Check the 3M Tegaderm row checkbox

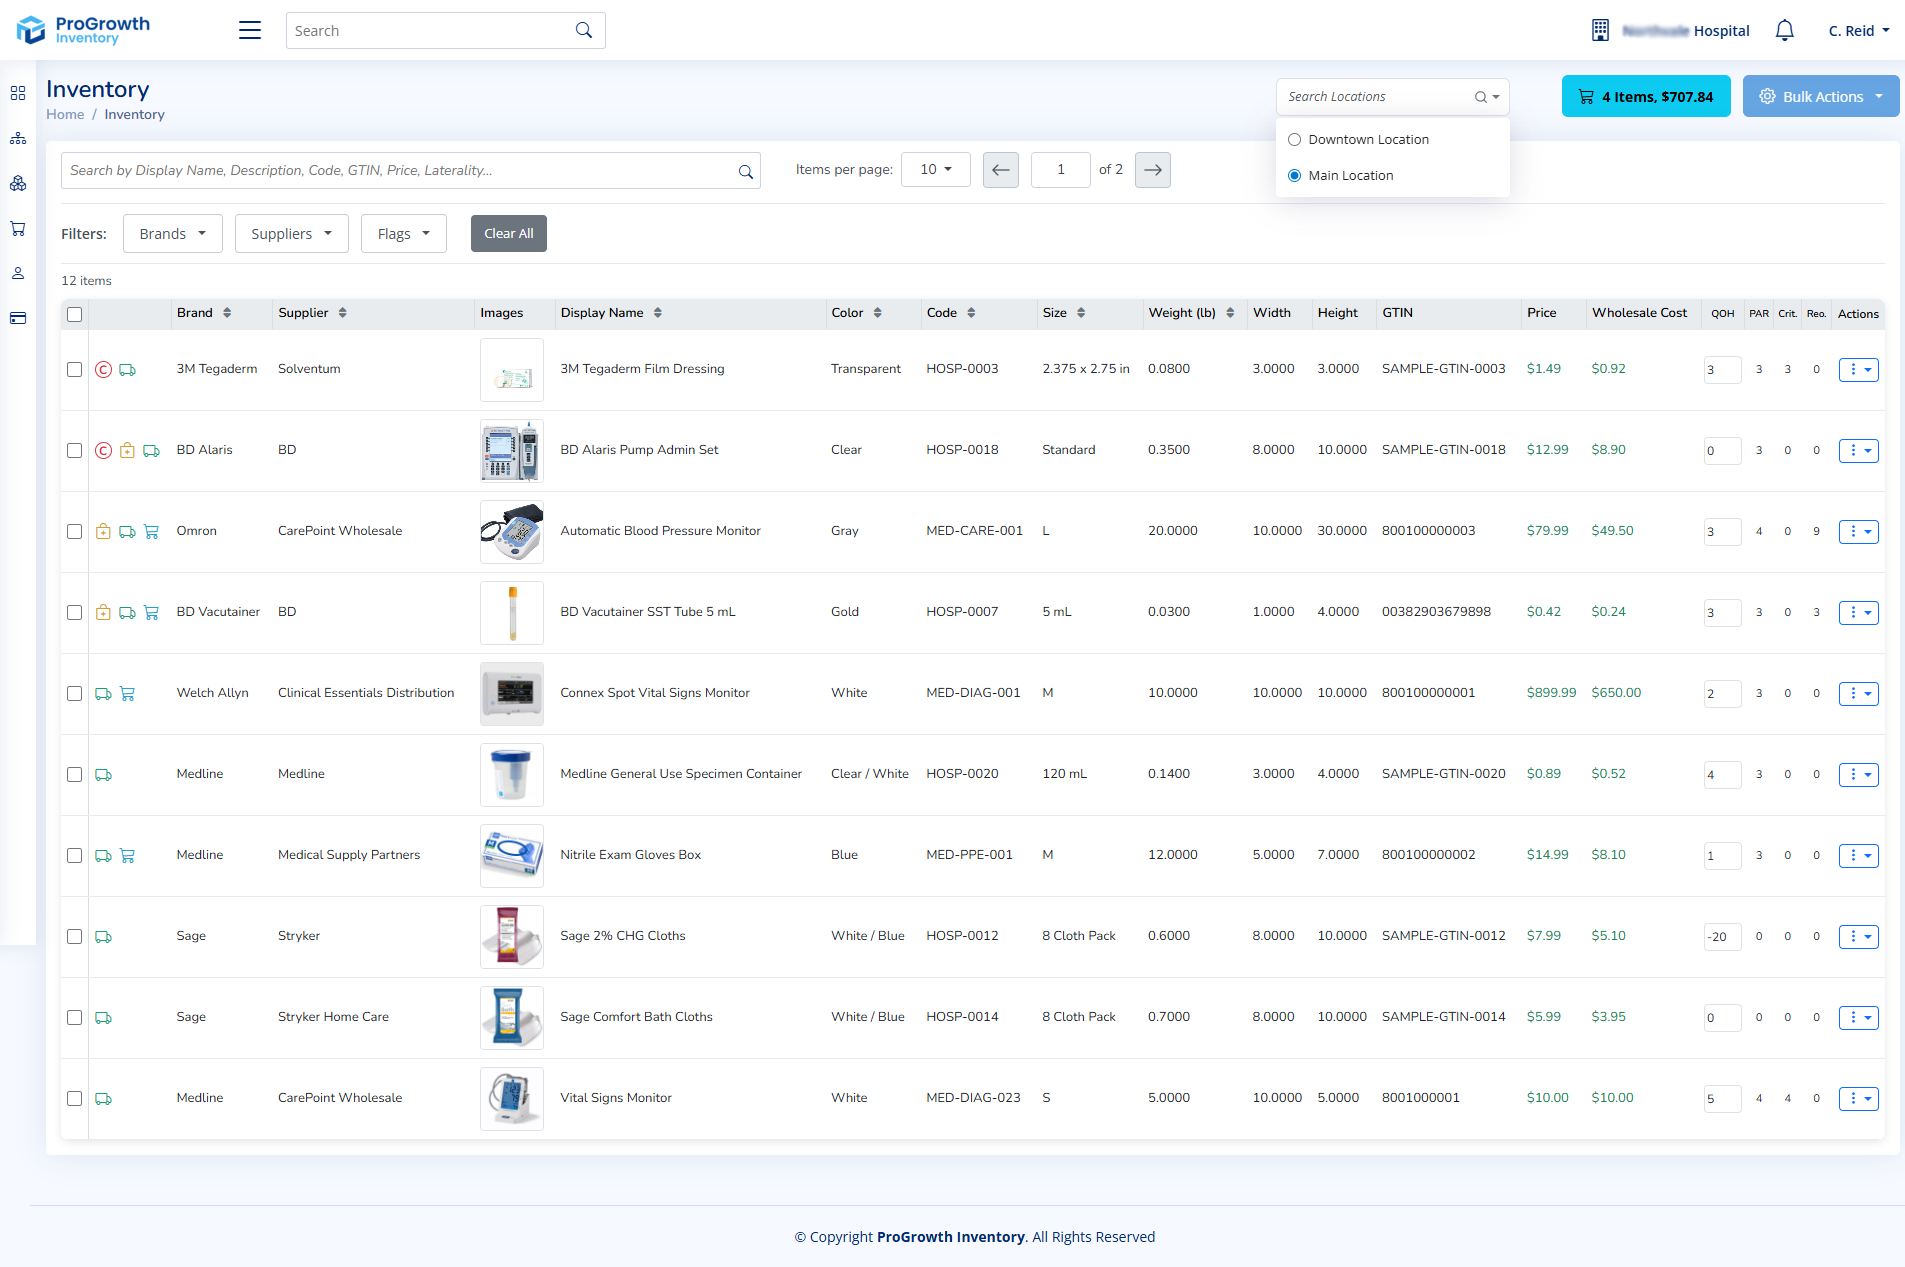coord(75,370)
